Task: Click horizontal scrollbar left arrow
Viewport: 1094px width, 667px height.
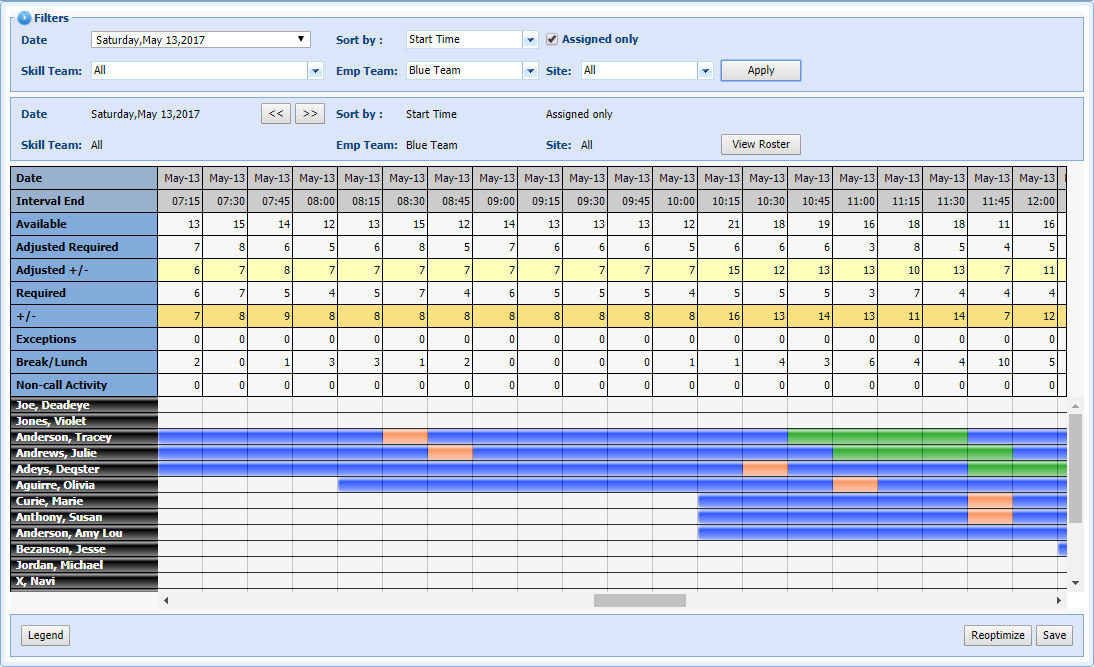Action: [166, 601]
